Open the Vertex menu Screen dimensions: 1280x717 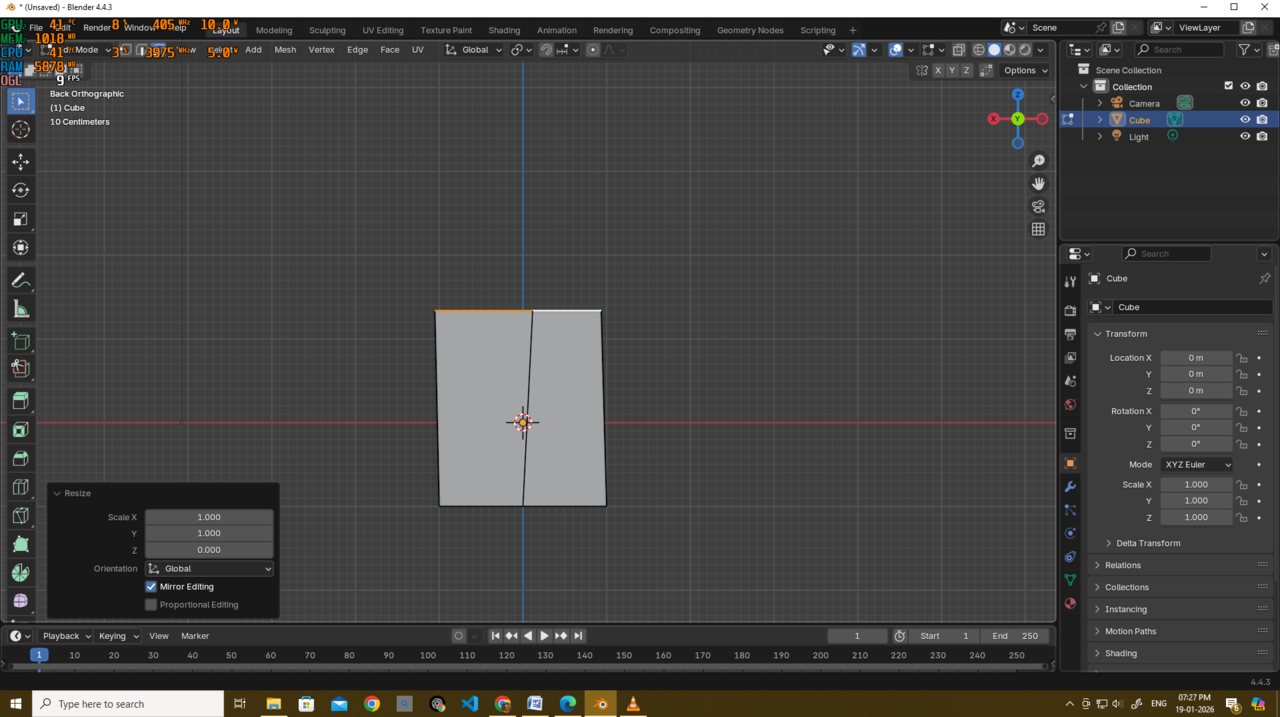click(x=321, y=50)
